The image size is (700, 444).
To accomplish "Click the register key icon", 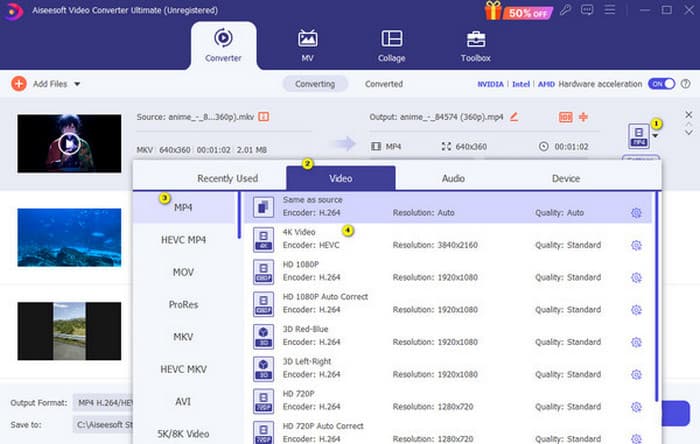I will pyautogui.click(x=566, y=10).
